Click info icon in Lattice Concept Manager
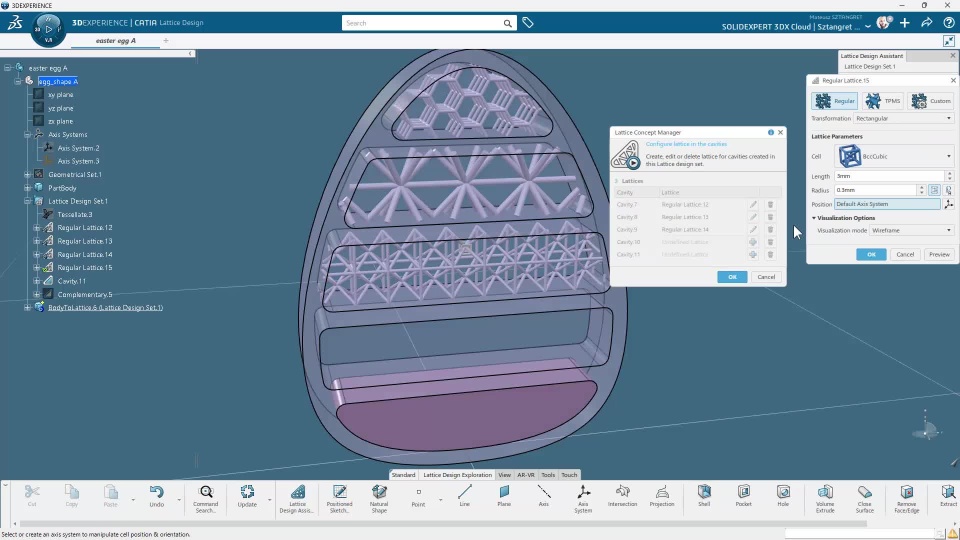This screenshot has height=540, width=960. (771, 132)
